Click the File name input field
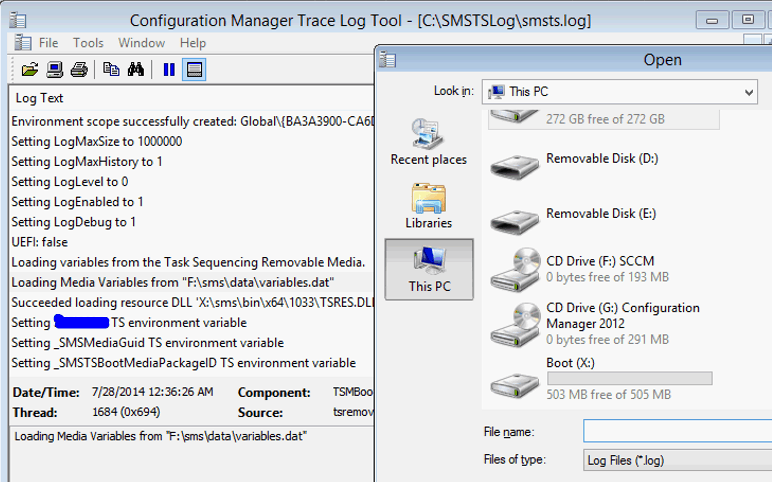 (x=677, y=431)
